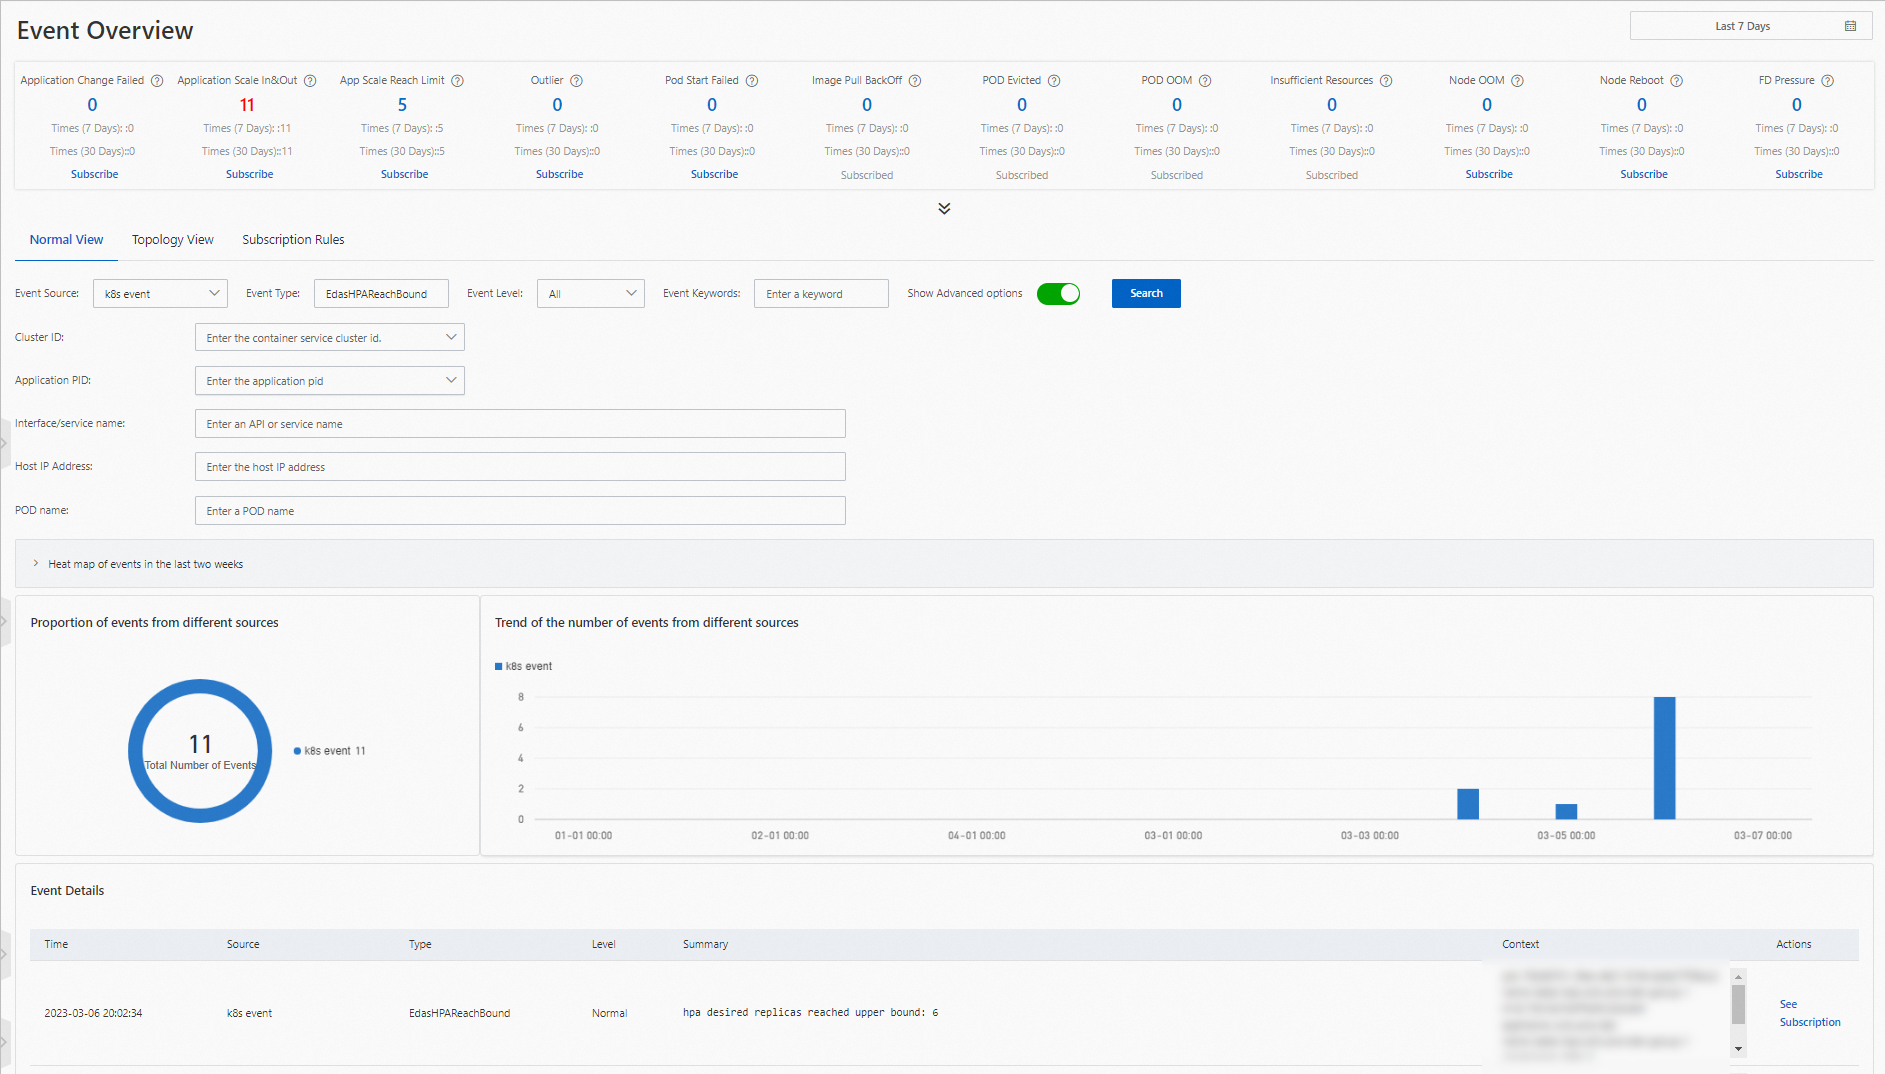View help for App Scale Reach Limit metric
The width and height of the screenshot is (1885, 1074).
(x=457, y=80)
